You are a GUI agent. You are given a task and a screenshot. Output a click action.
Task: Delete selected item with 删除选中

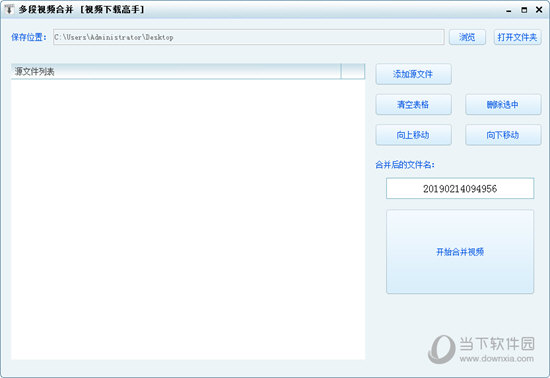click(503, 104)
